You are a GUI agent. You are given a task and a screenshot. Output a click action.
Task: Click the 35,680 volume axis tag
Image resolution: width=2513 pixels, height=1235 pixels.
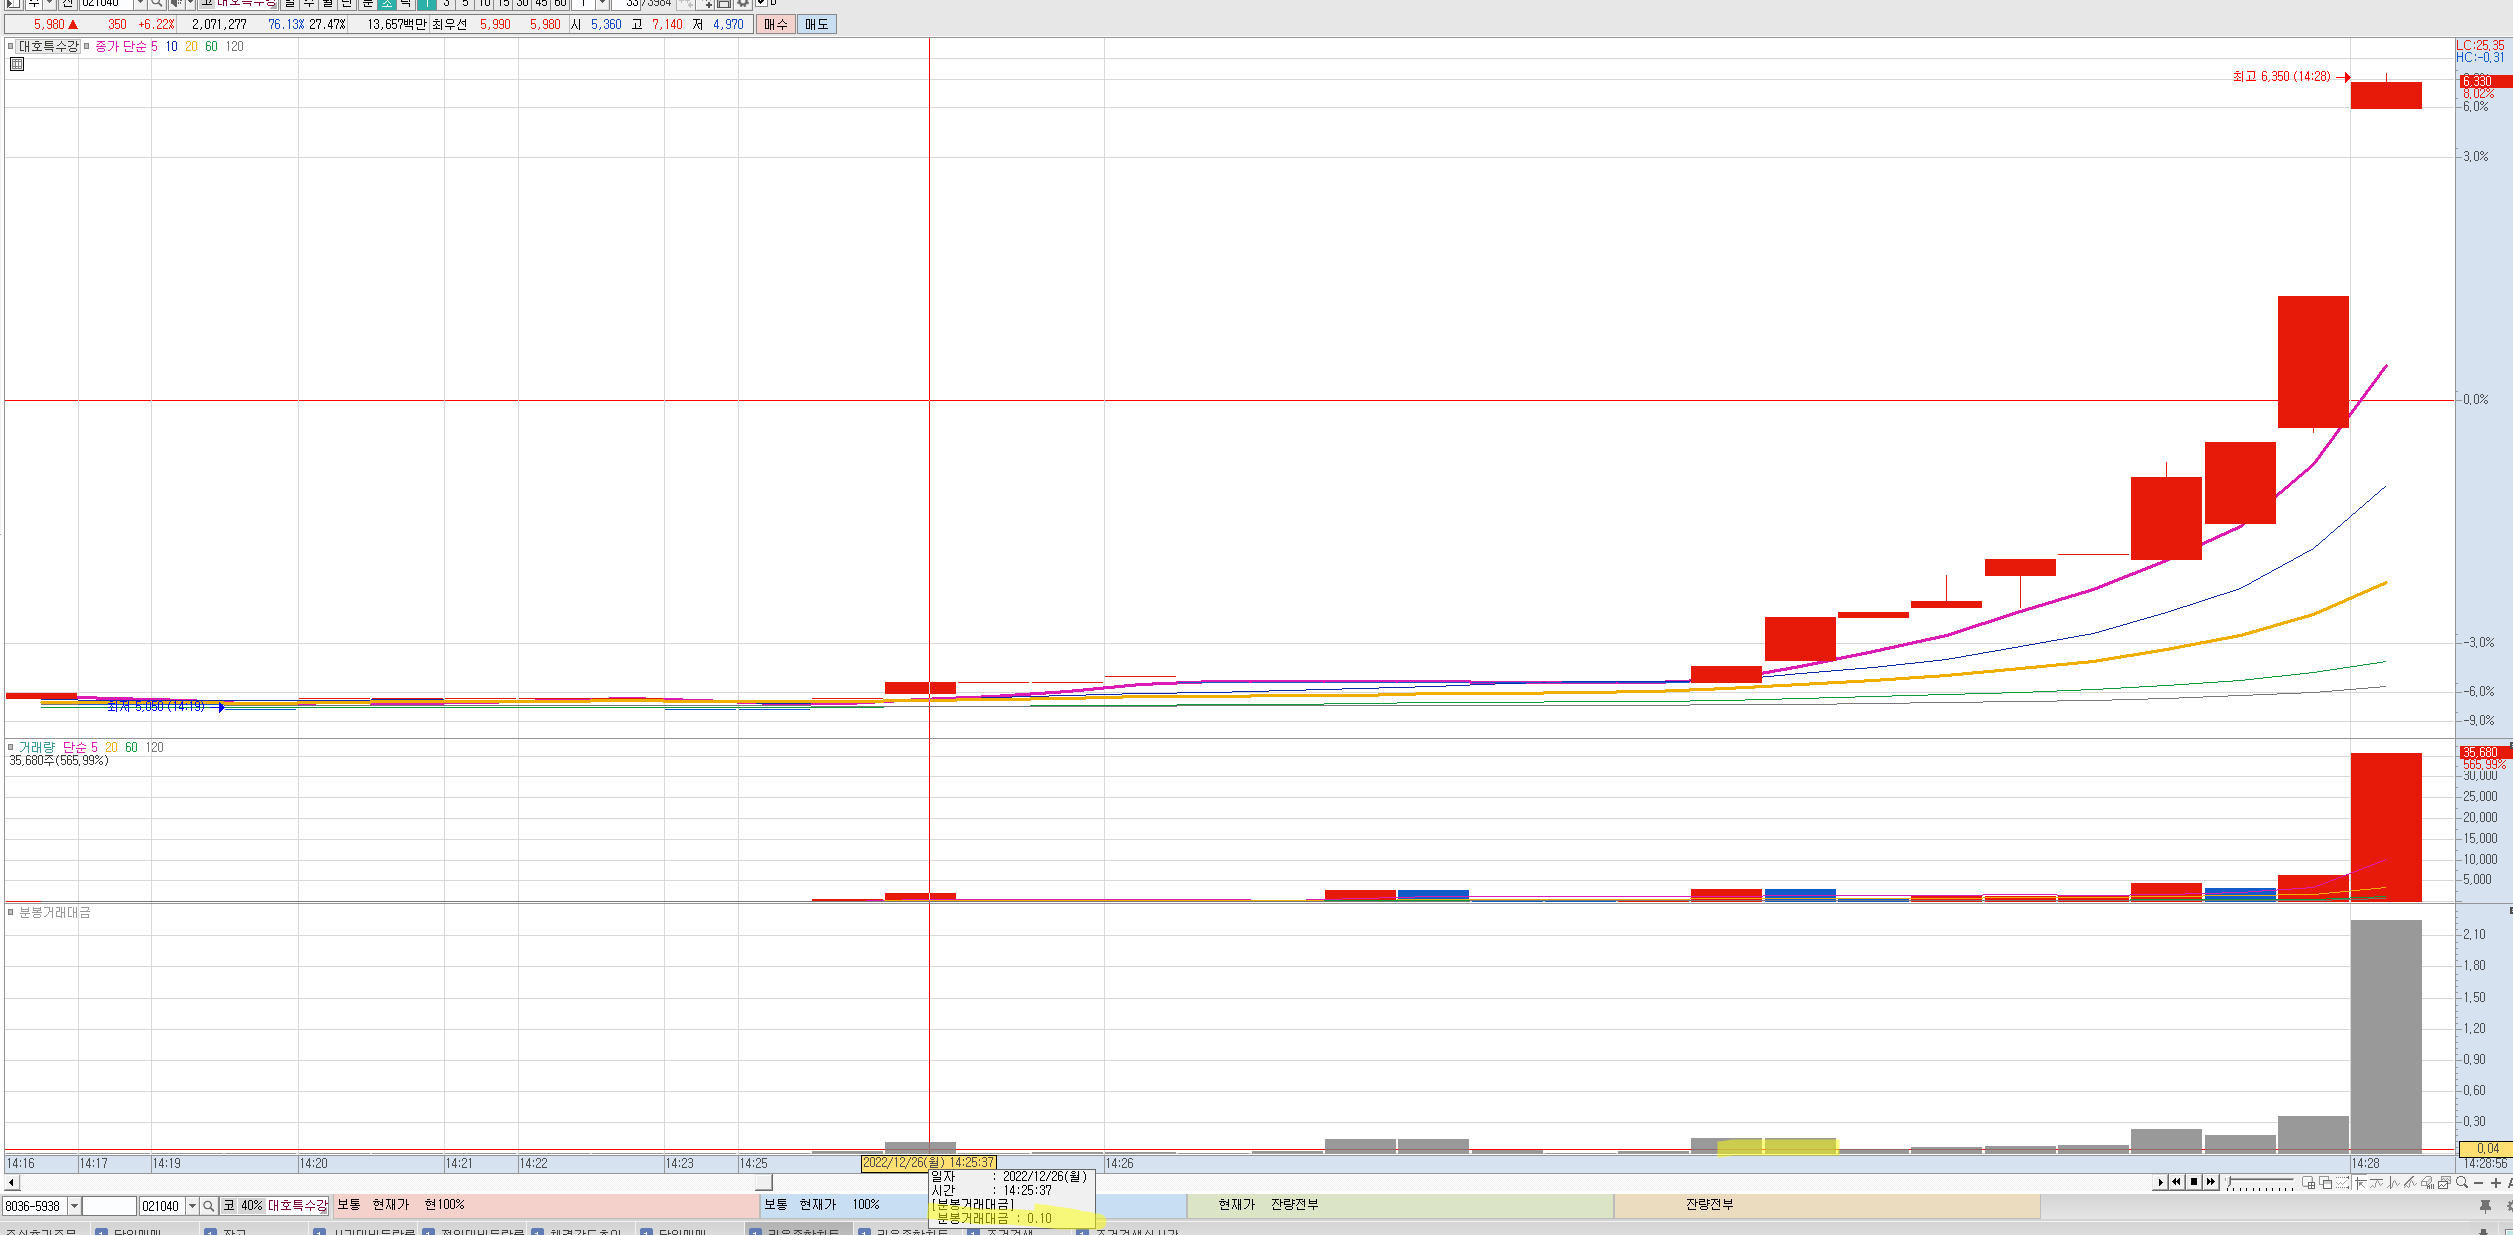(x=2484, y=752)
